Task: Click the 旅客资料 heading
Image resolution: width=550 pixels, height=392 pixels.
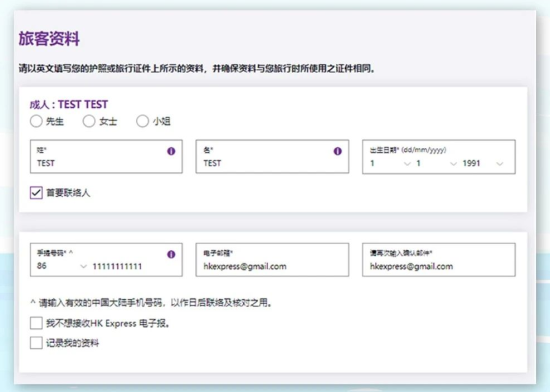Action: click(x=49, y=38)
